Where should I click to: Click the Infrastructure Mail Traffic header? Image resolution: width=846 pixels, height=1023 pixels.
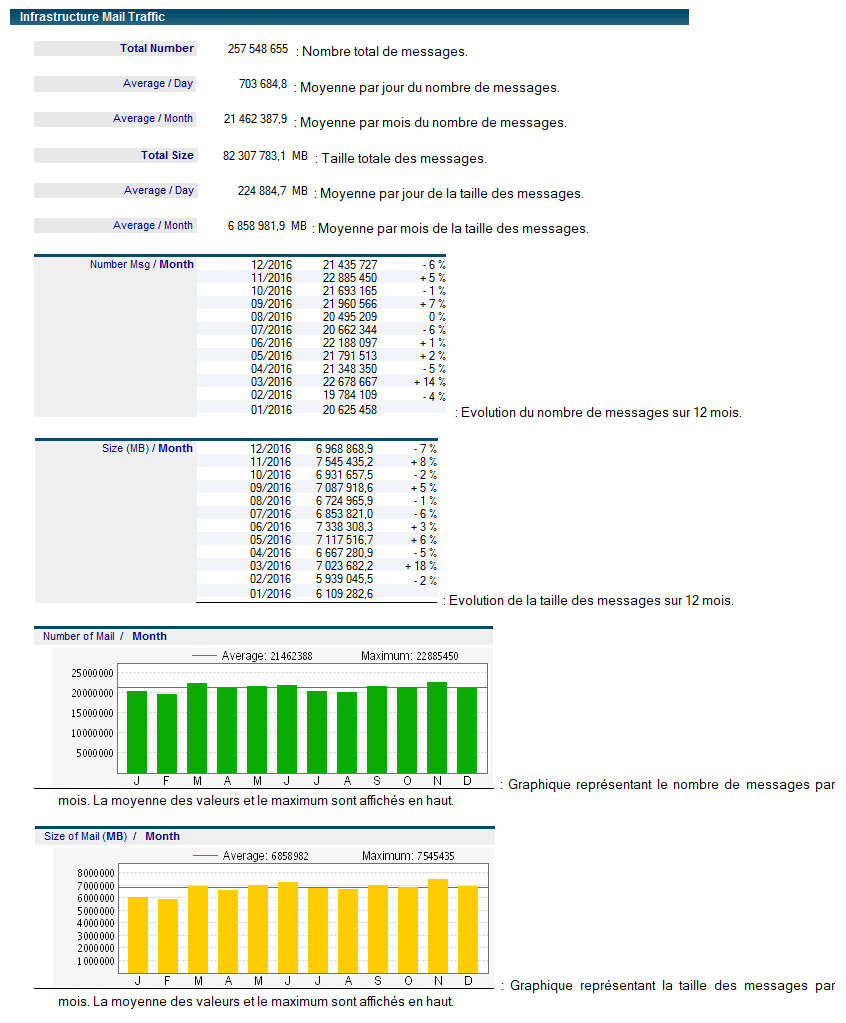(x=349, y=17)
